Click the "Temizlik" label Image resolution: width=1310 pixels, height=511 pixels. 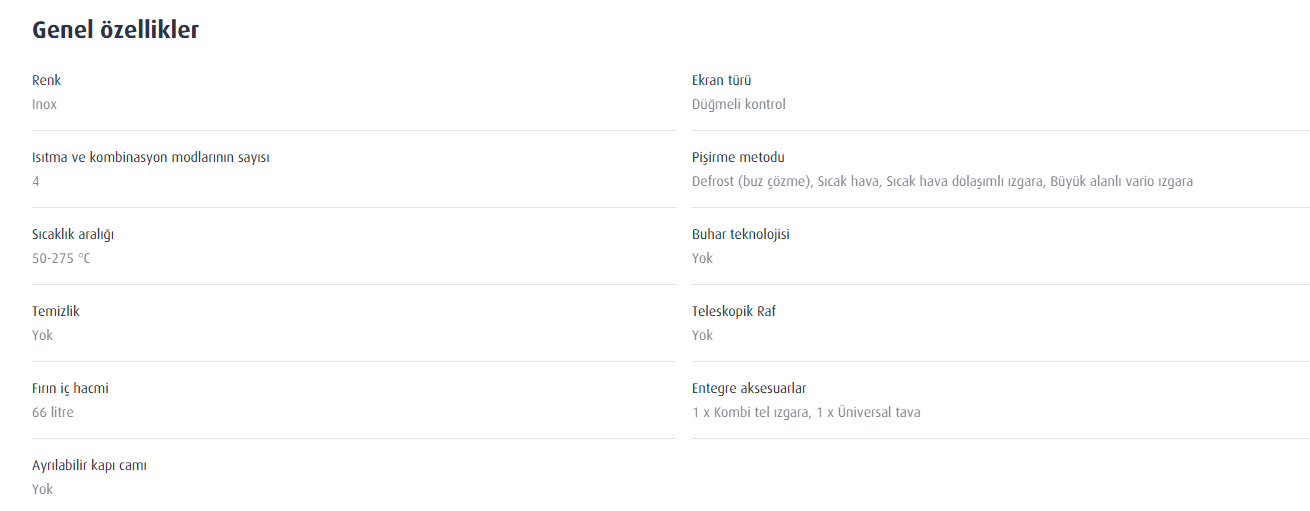click(56, 311)
